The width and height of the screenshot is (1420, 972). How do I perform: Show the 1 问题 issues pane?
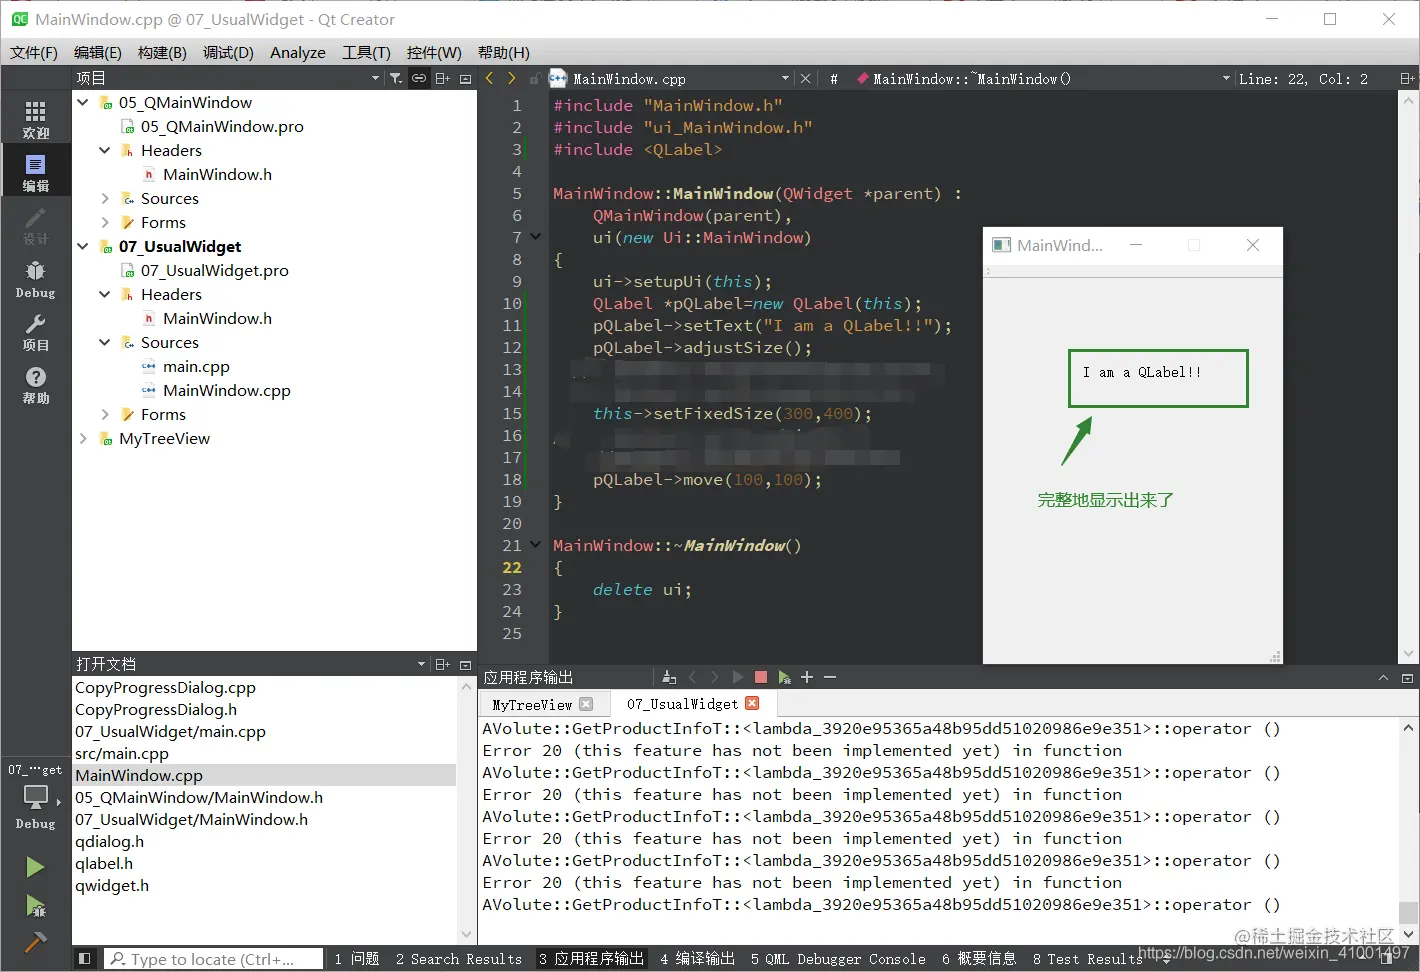[x=357, y=959]
